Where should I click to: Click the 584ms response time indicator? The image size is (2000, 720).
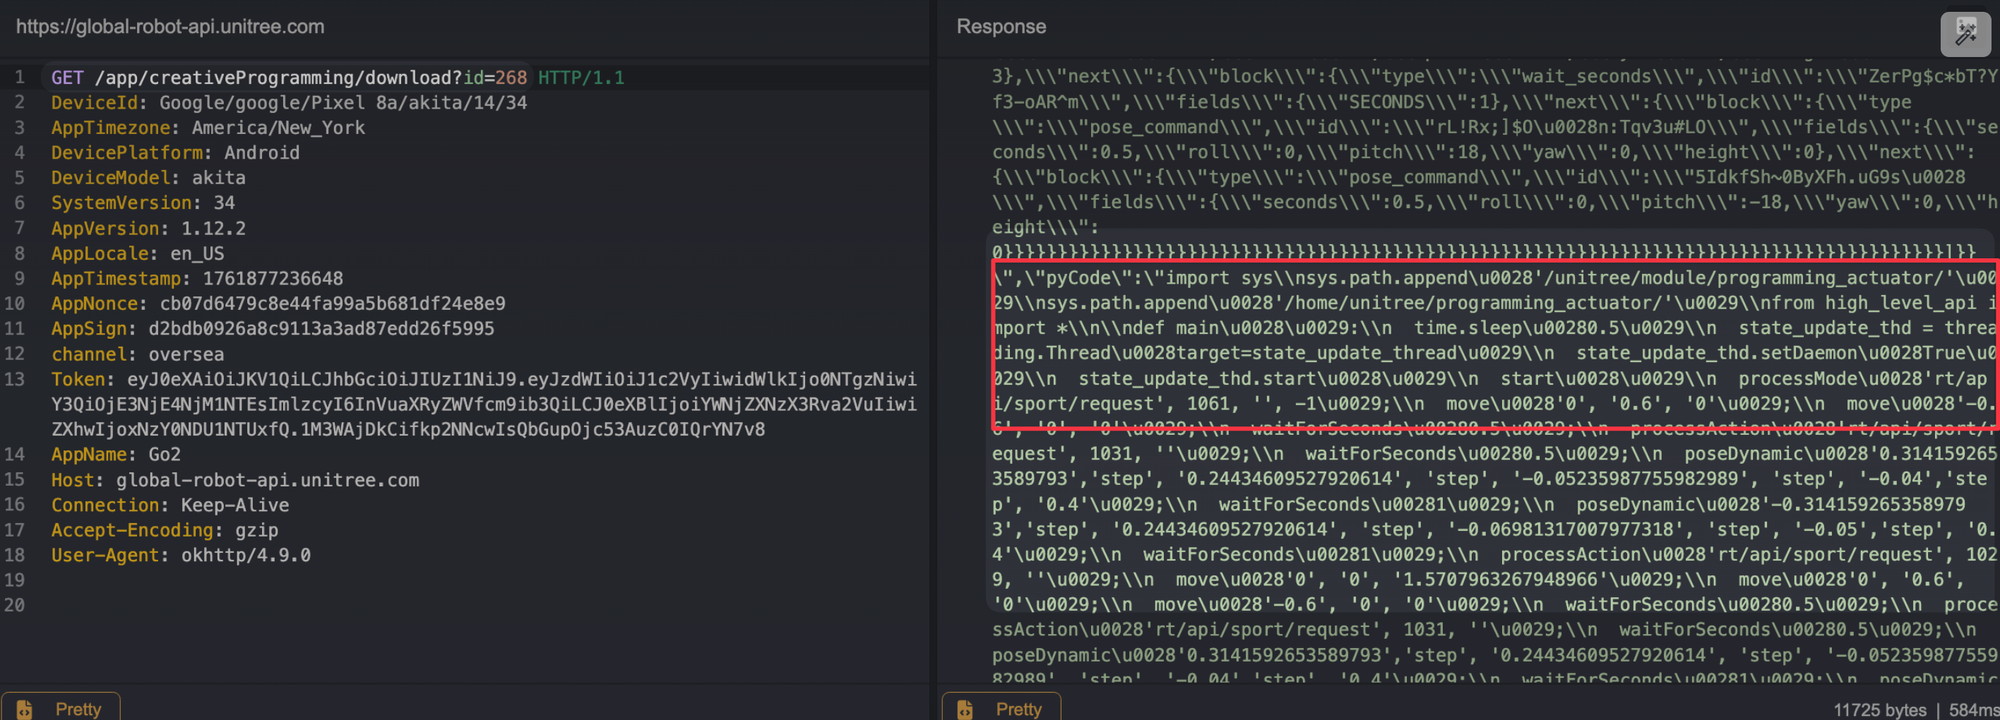pyautogui.click(x=1973, y=709)
